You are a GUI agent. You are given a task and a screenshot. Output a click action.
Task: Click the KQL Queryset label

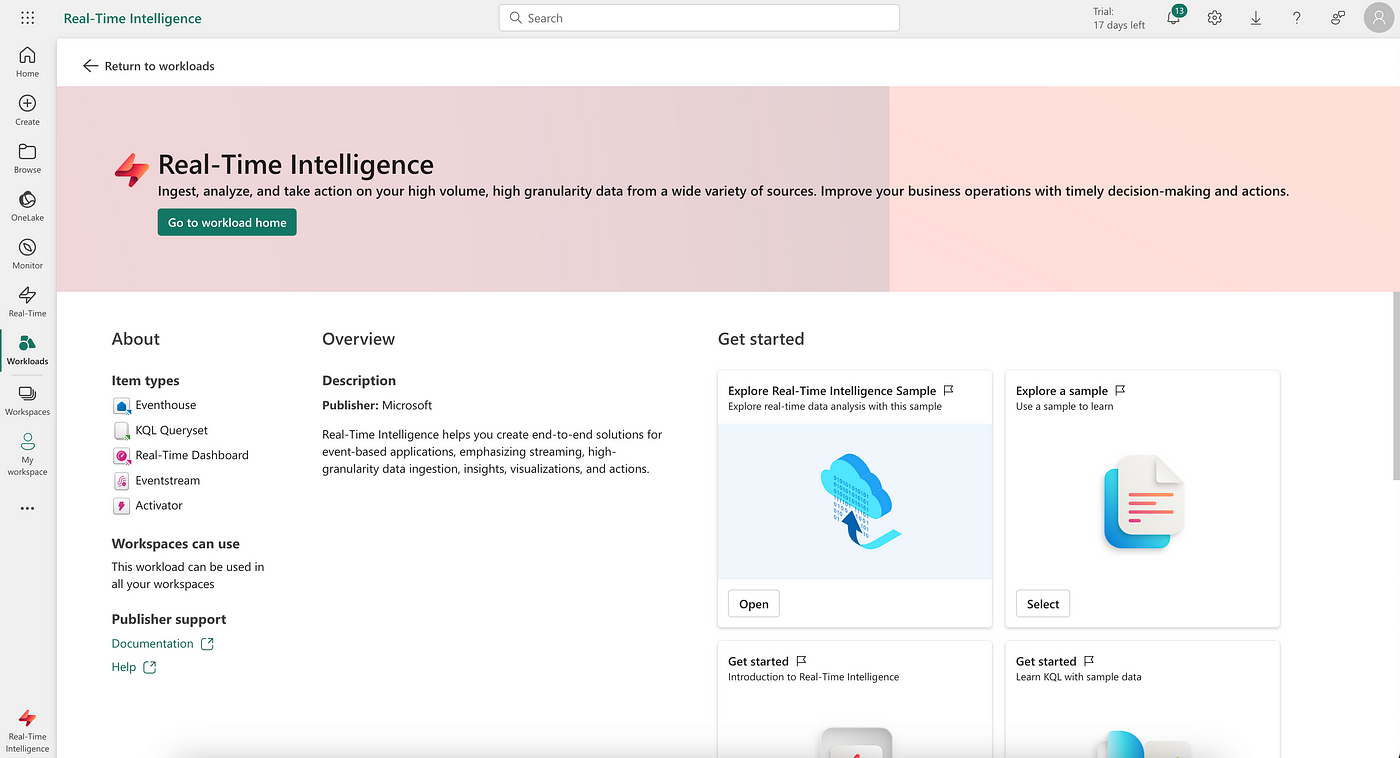pos(171,430)
